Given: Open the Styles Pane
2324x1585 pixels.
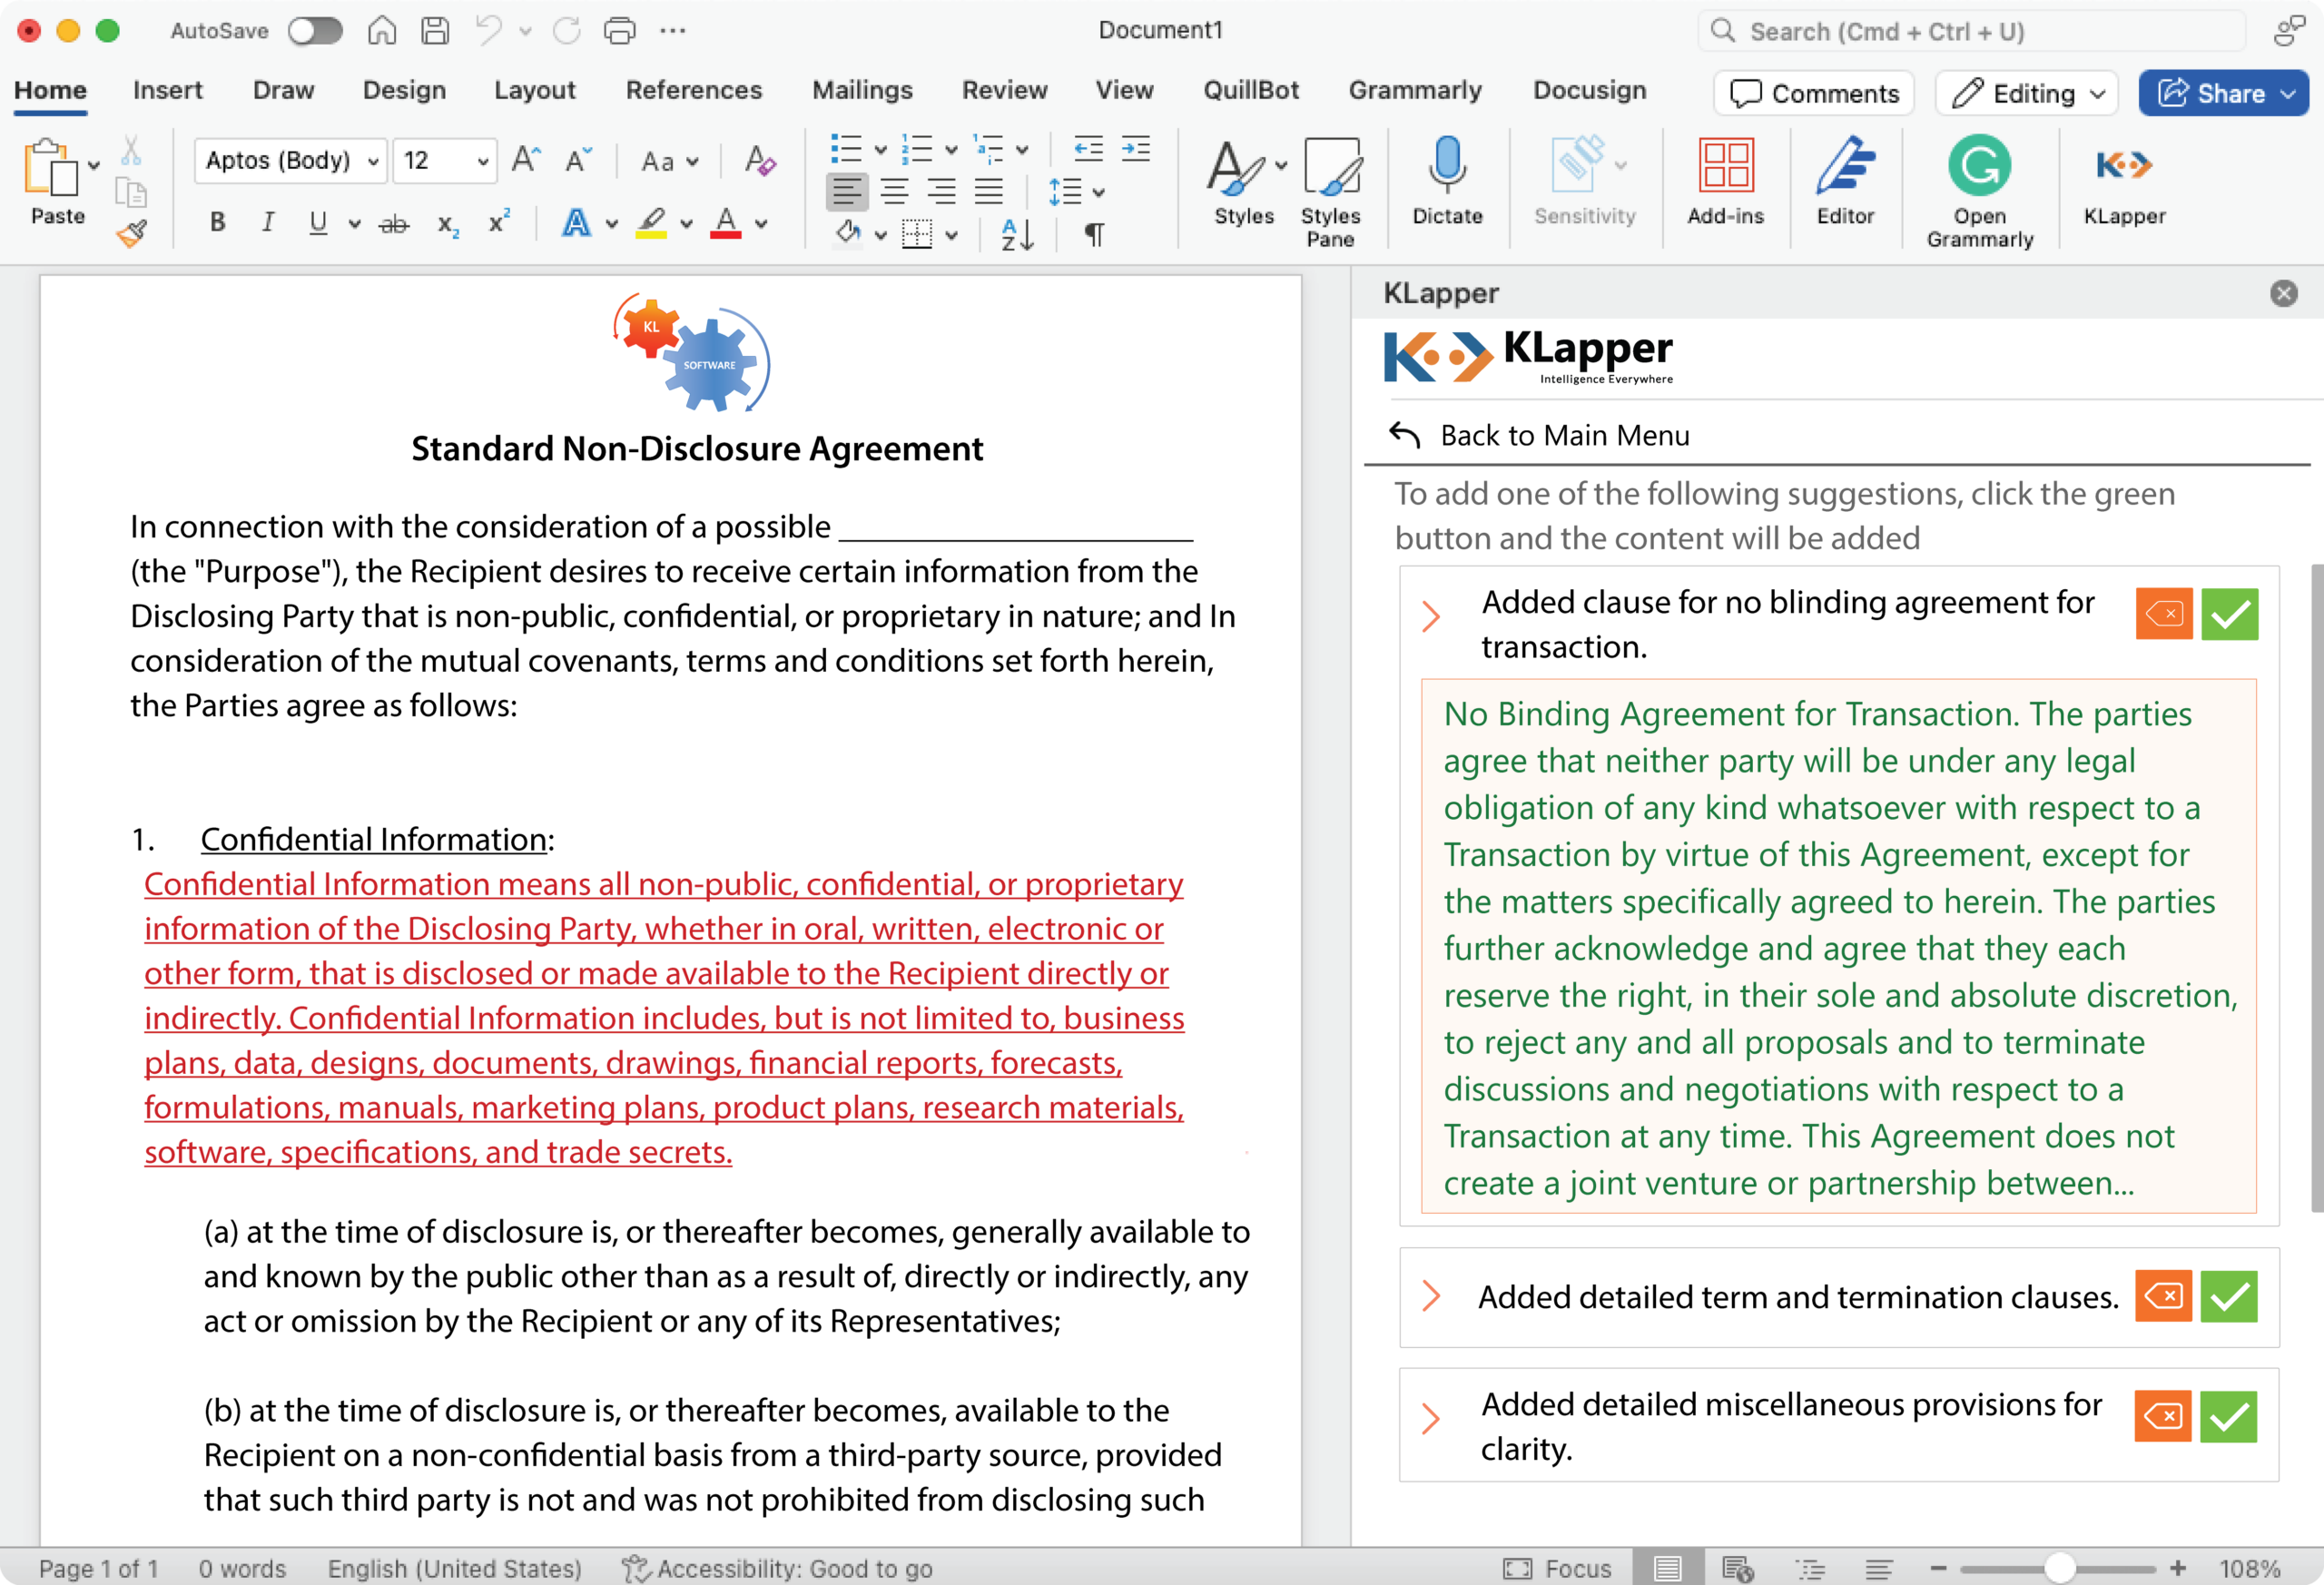Looking at the screenshot, I should pos(1332,190).
